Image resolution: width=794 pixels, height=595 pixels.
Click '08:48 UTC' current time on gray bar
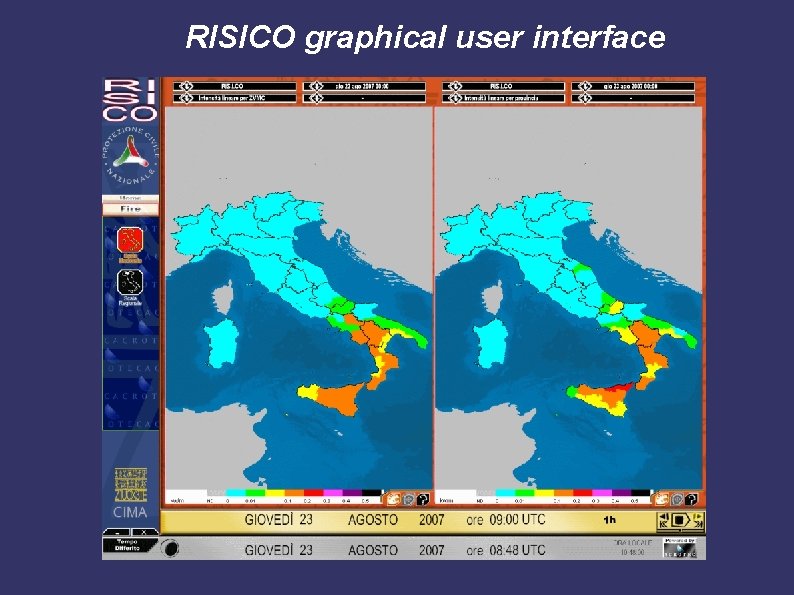tap(517, 550)
